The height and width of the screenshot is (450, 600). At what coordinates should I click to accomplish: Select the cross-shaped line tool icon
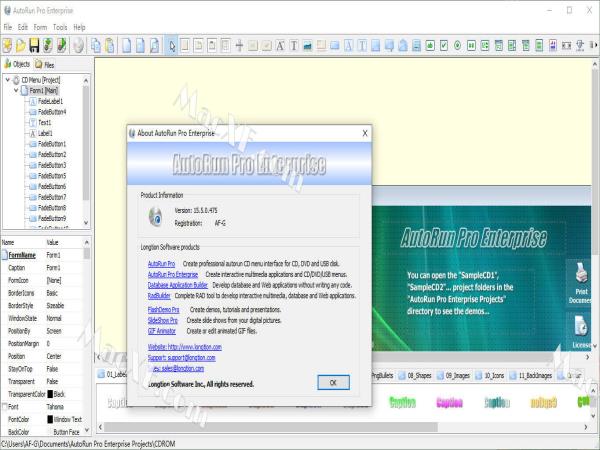tap(239, 46)
